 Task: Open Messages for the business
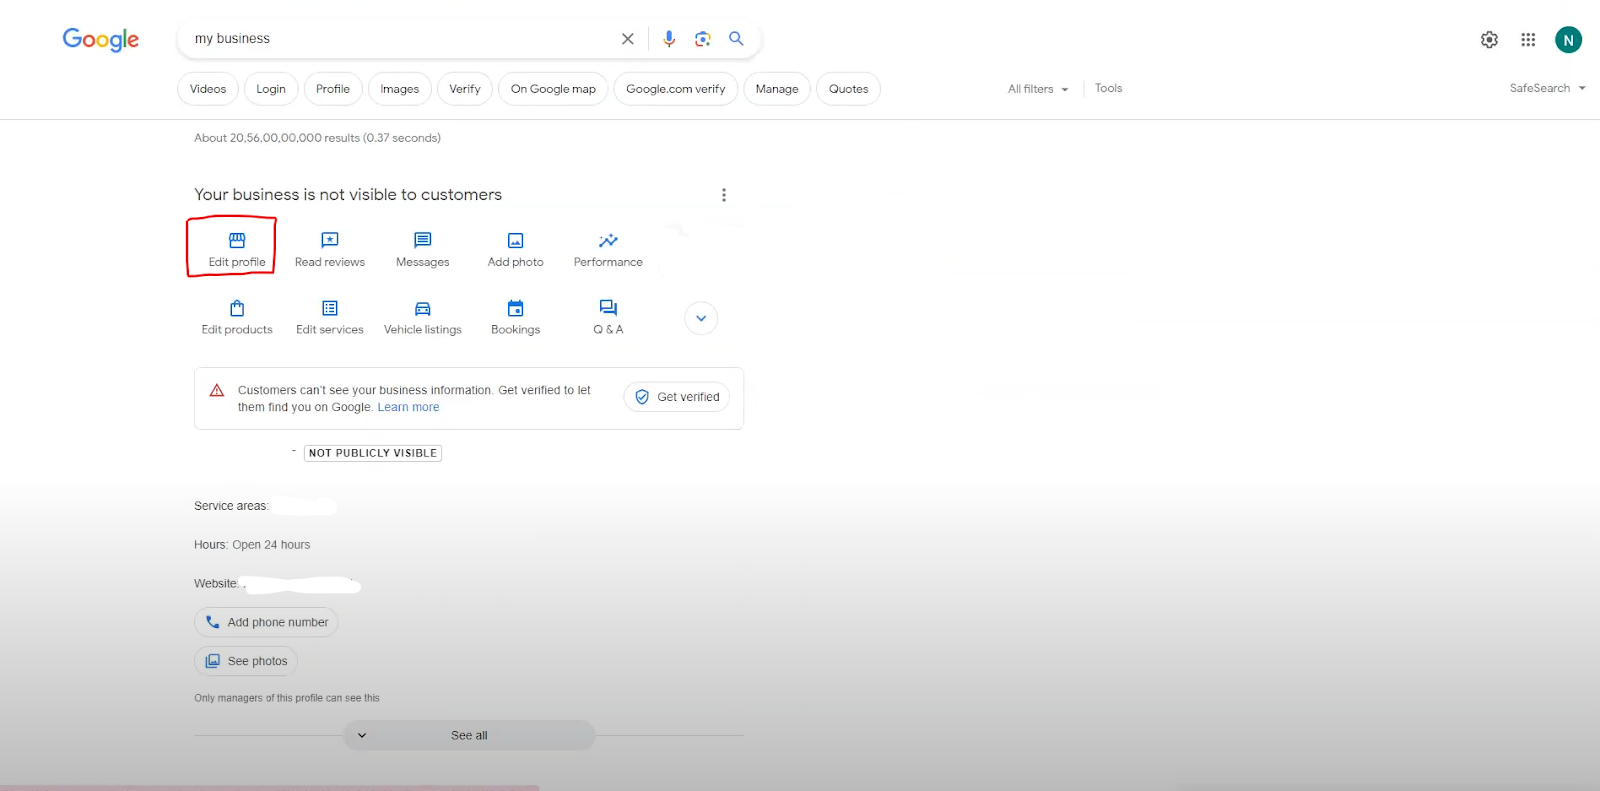[423, 250]
